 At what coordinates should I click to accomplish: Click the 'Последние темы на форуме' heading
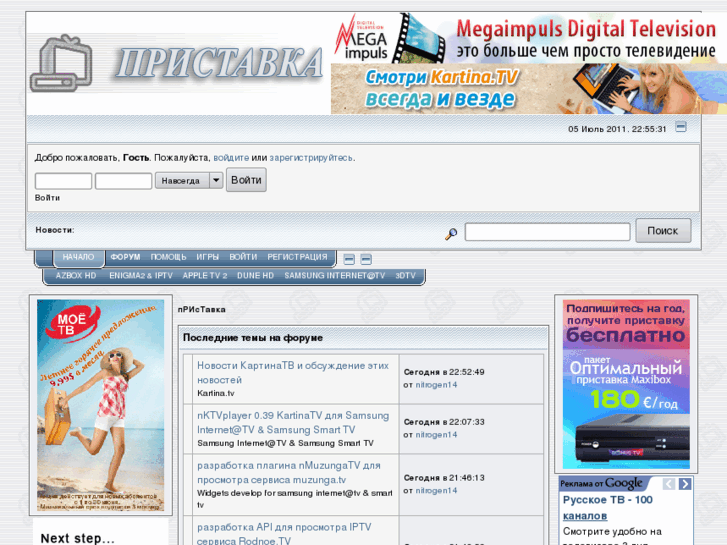(253, 338)
